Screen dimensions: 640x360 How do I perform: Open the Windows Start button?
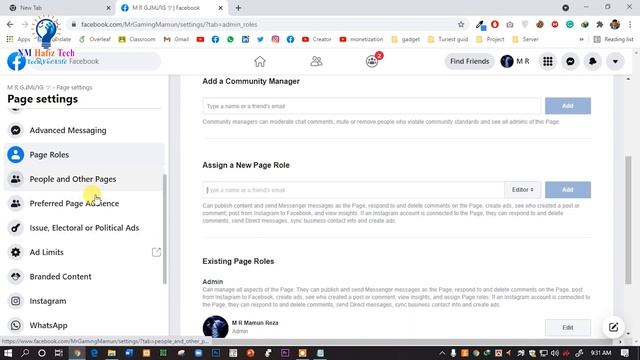pyautogui.click(x=8, y=353)
